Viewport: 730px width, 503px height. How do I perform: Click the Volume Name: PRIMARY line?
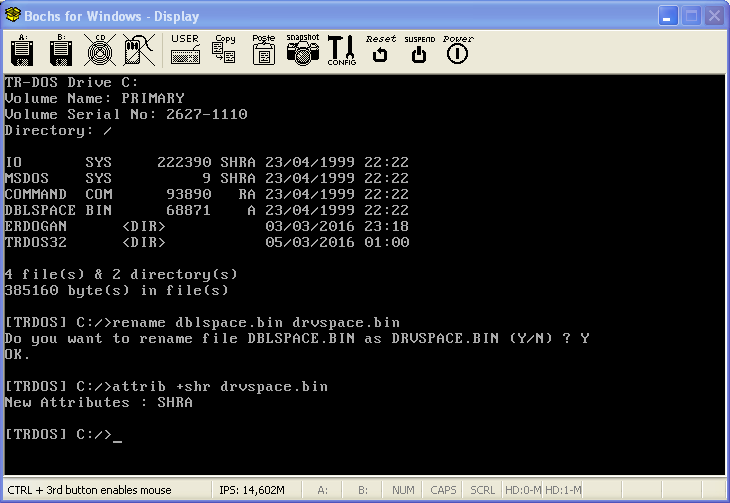click(x=95, y=98)
